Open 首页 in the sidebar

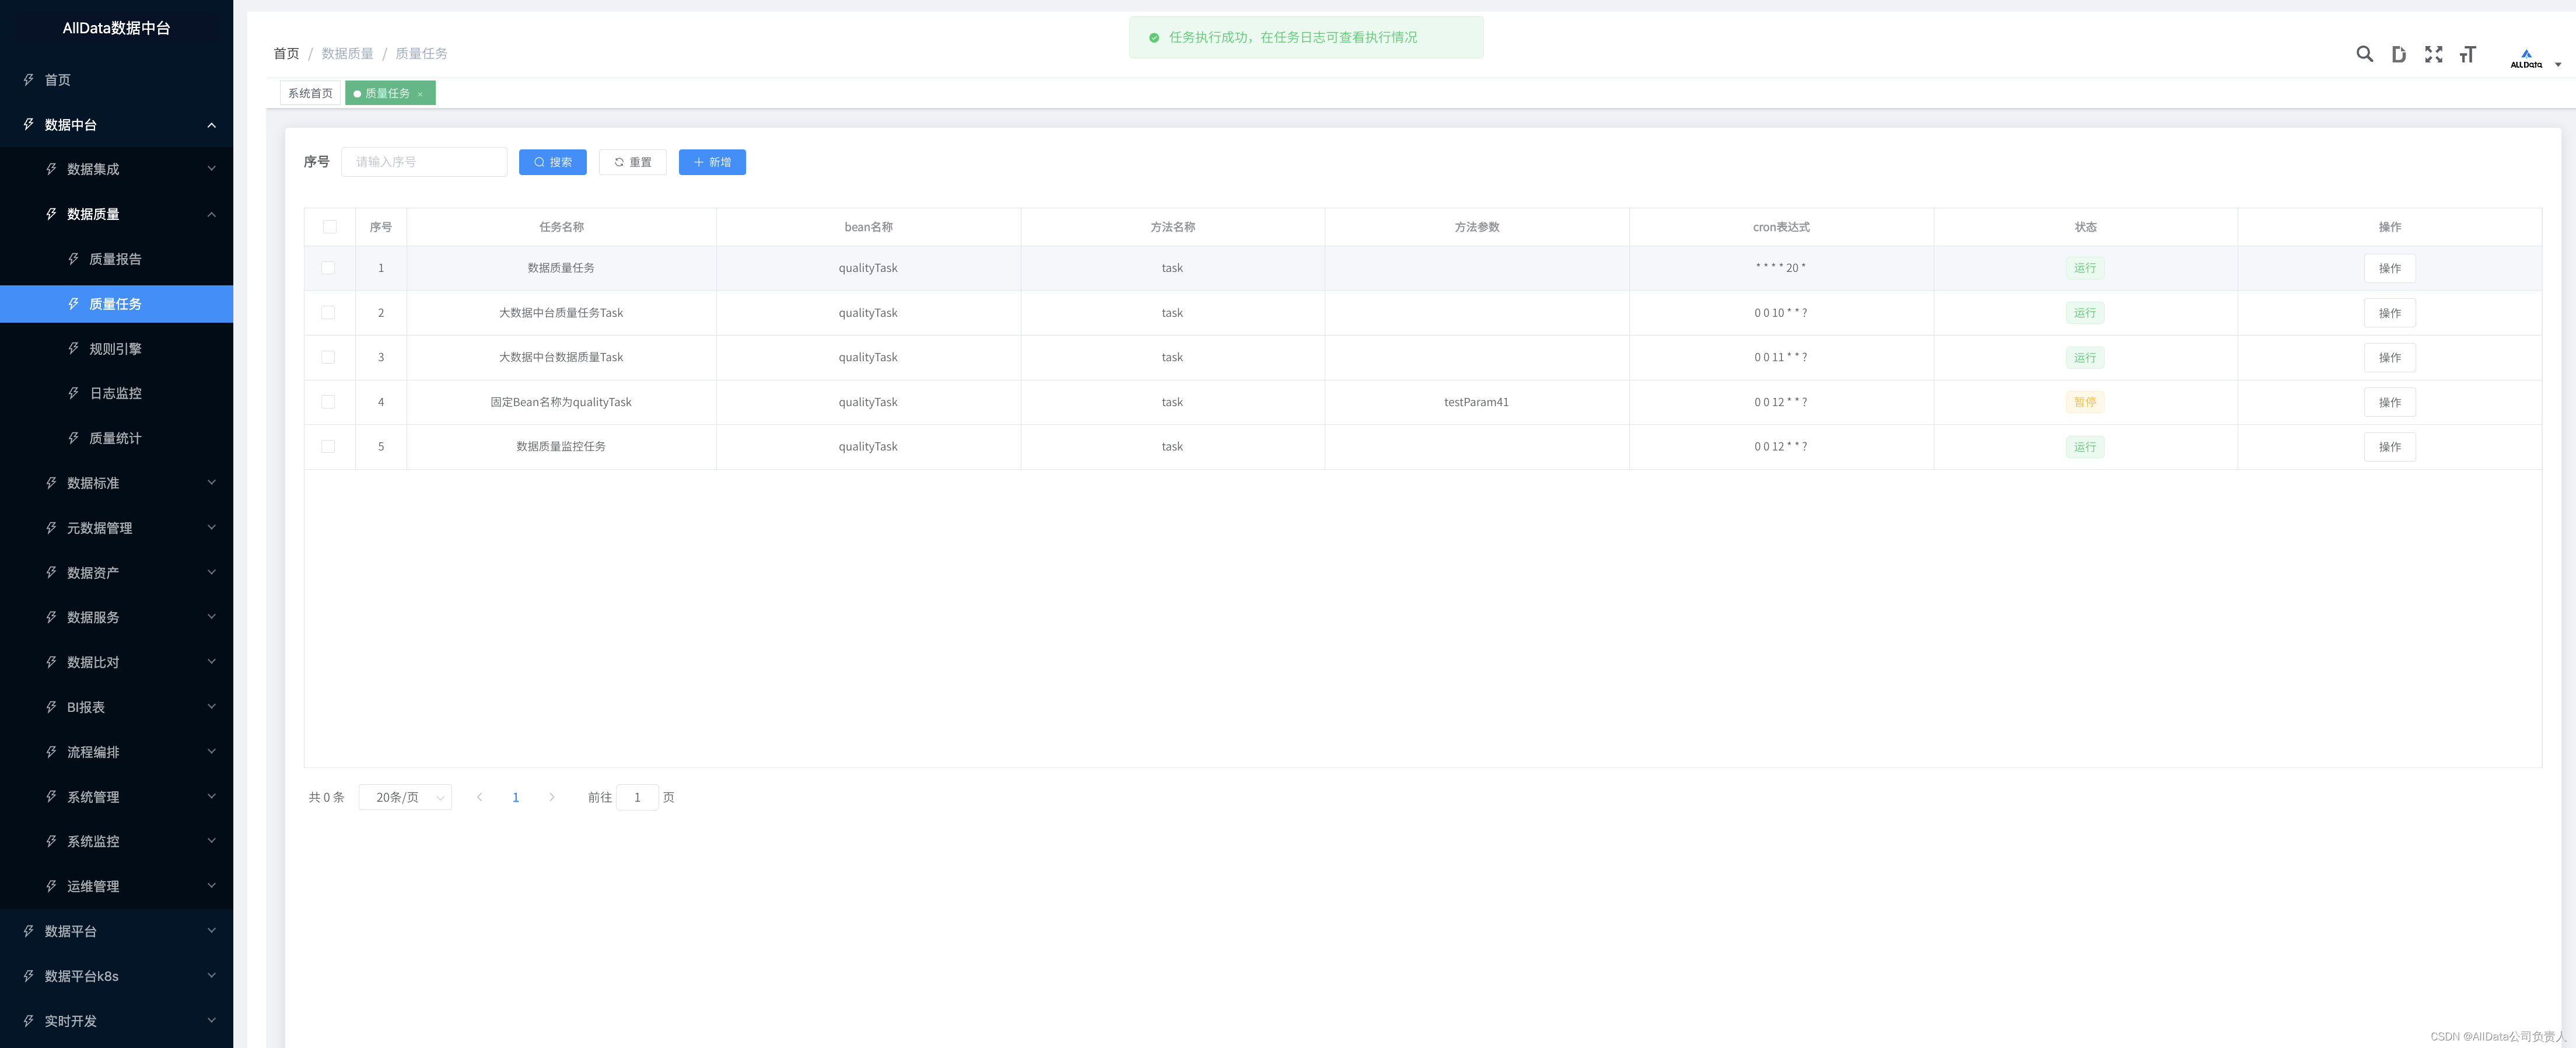[116, 80]
